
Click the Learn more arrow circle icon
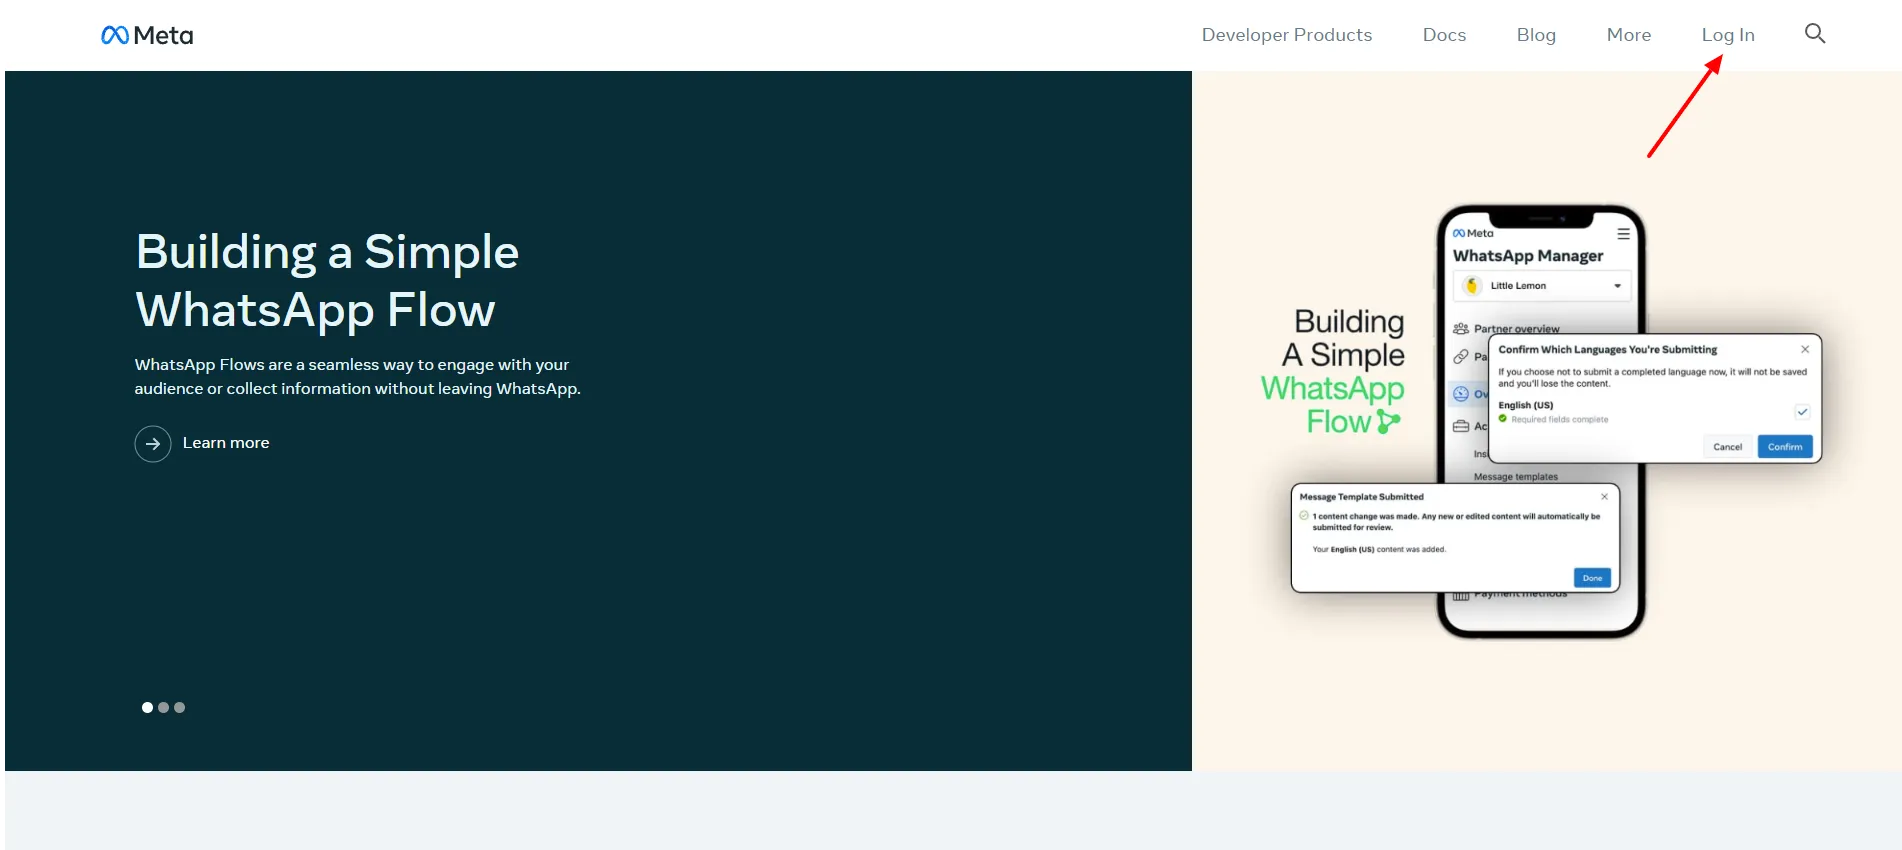pyautogui.click(x=153, y=443)
